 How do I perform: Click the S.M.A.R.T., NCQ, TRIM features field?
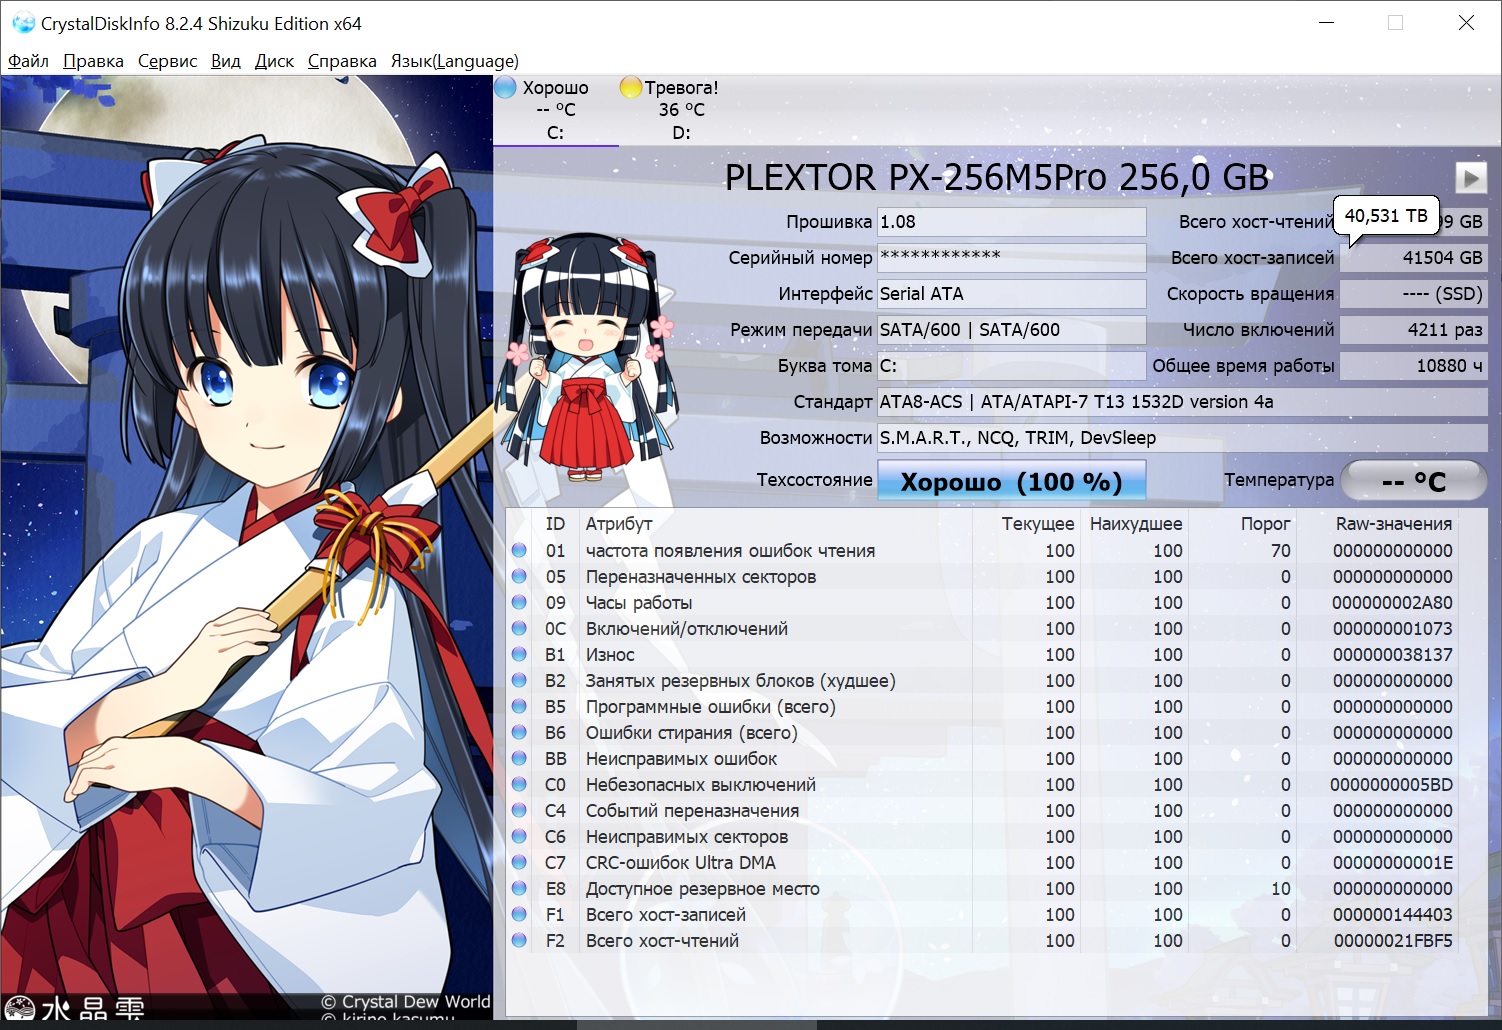click(1182, 438)
